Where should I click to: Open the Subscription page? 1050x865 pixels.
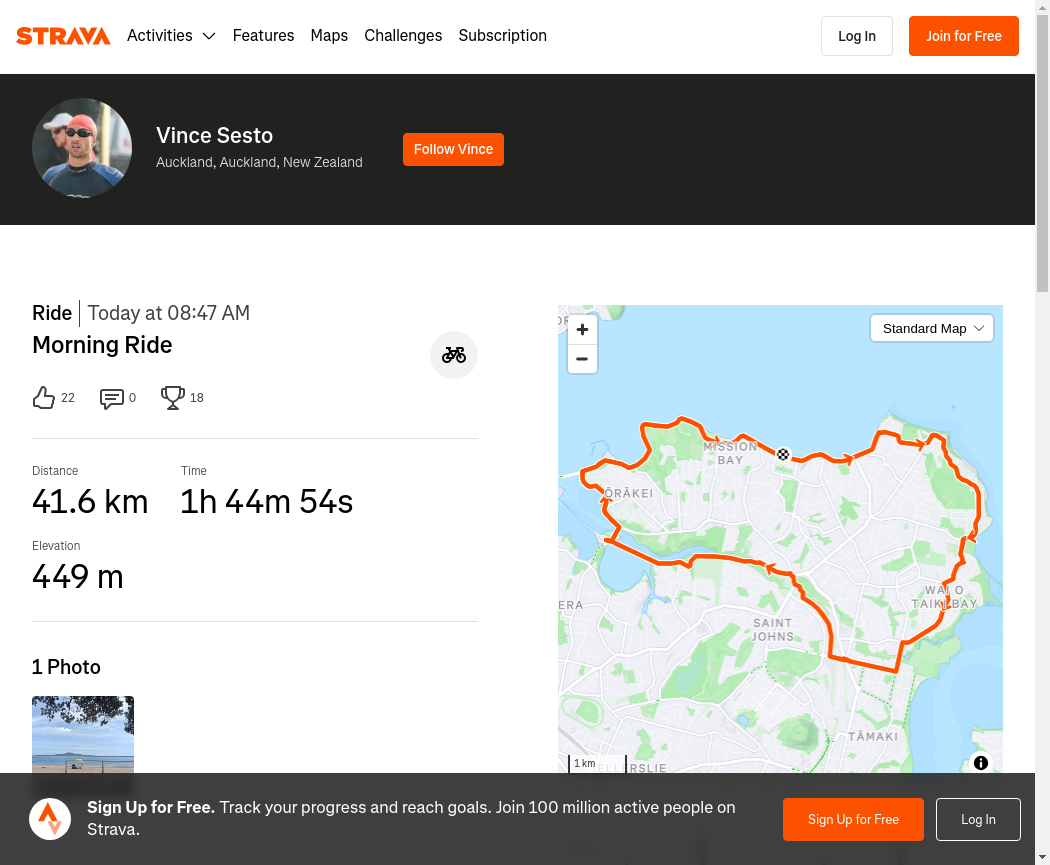tap(502, 35)
